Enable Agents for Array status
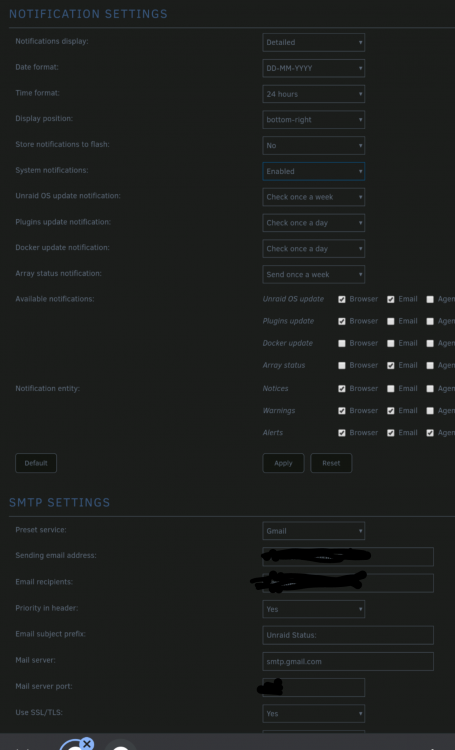The height and width of the screenshot is (750, 455). click(x=430, y=365)
